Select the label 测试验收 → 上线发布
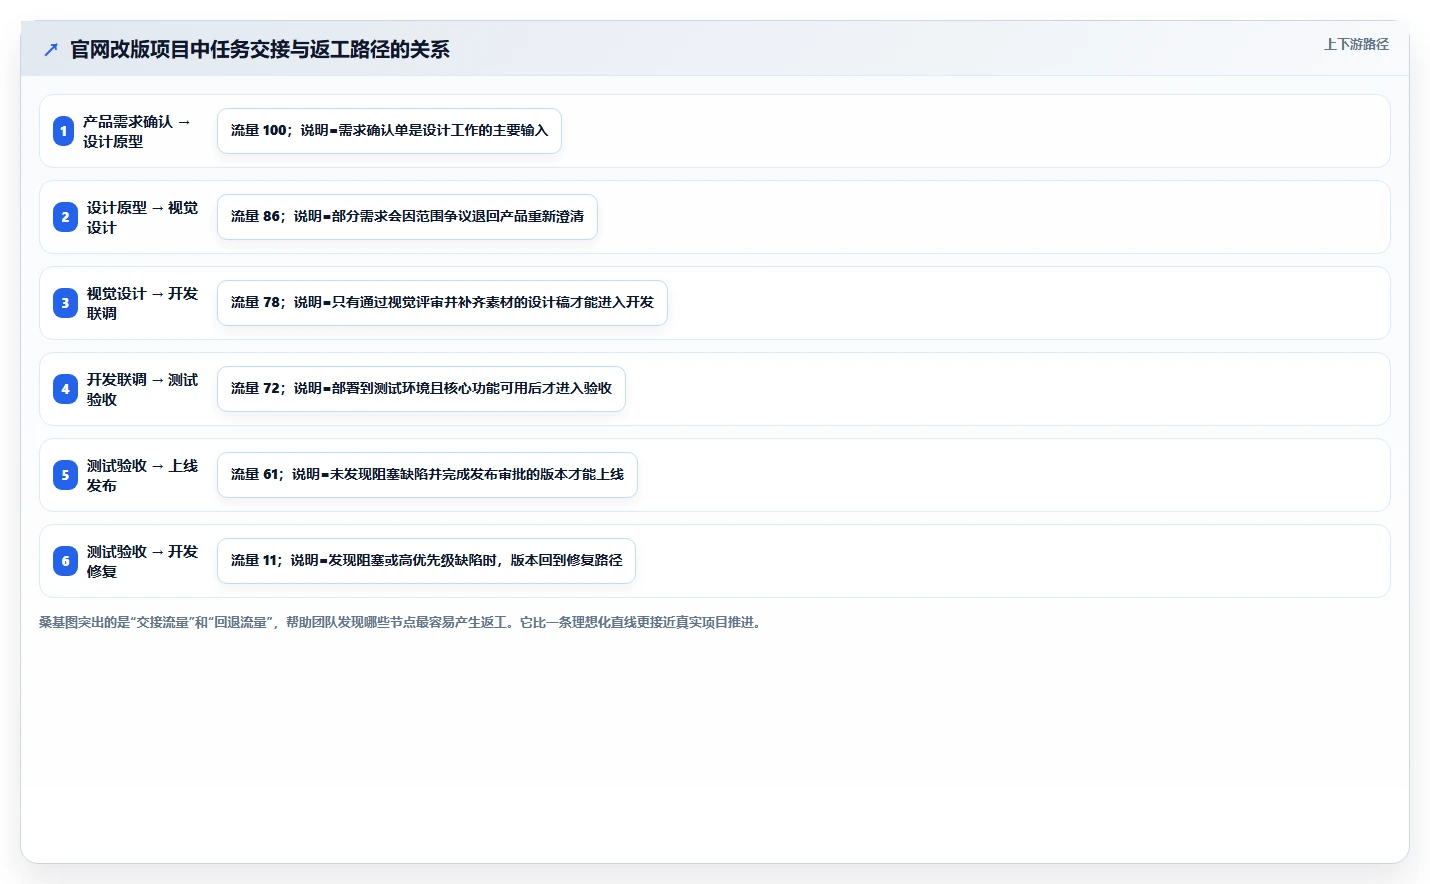Viewport: 1430px width, 884px height. (142, 475)
